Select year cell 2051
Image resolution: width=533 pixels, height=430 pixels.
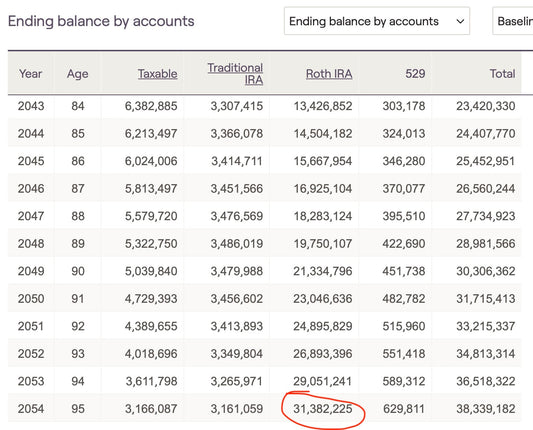click(x=31, y=326)
